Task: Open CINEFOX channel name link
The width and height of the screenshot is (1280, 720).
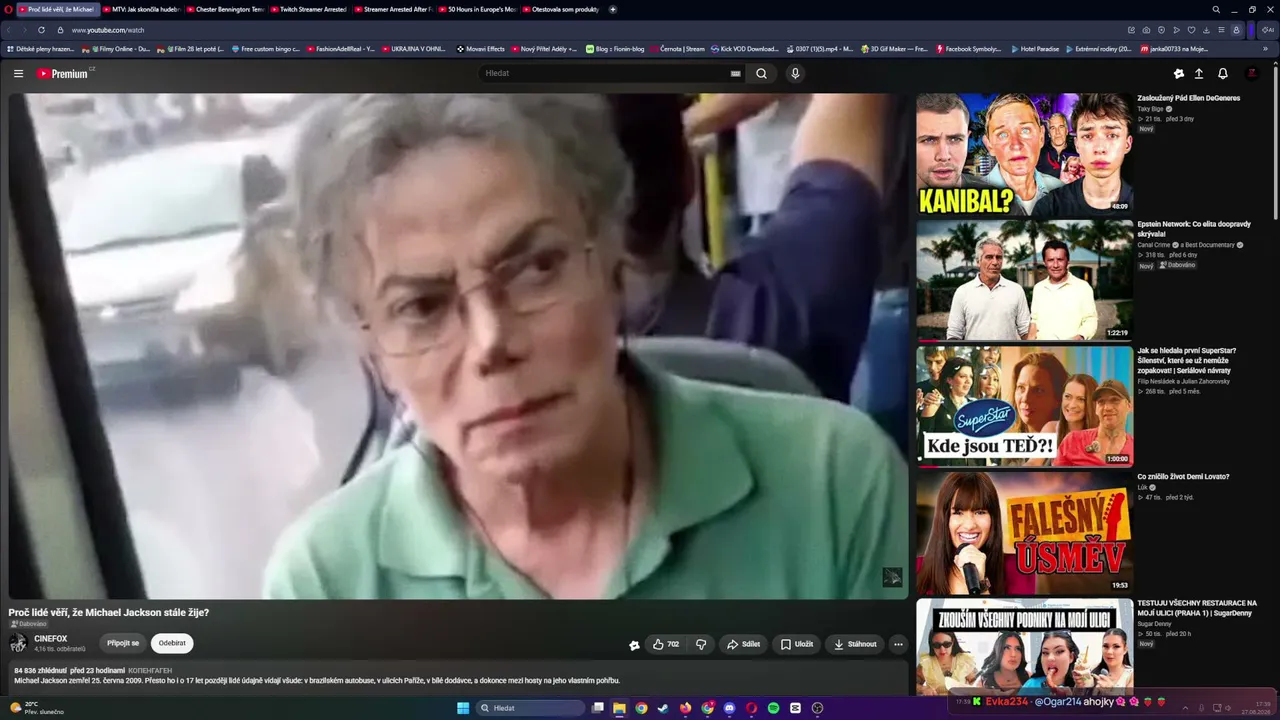Action: click(51, 639)
